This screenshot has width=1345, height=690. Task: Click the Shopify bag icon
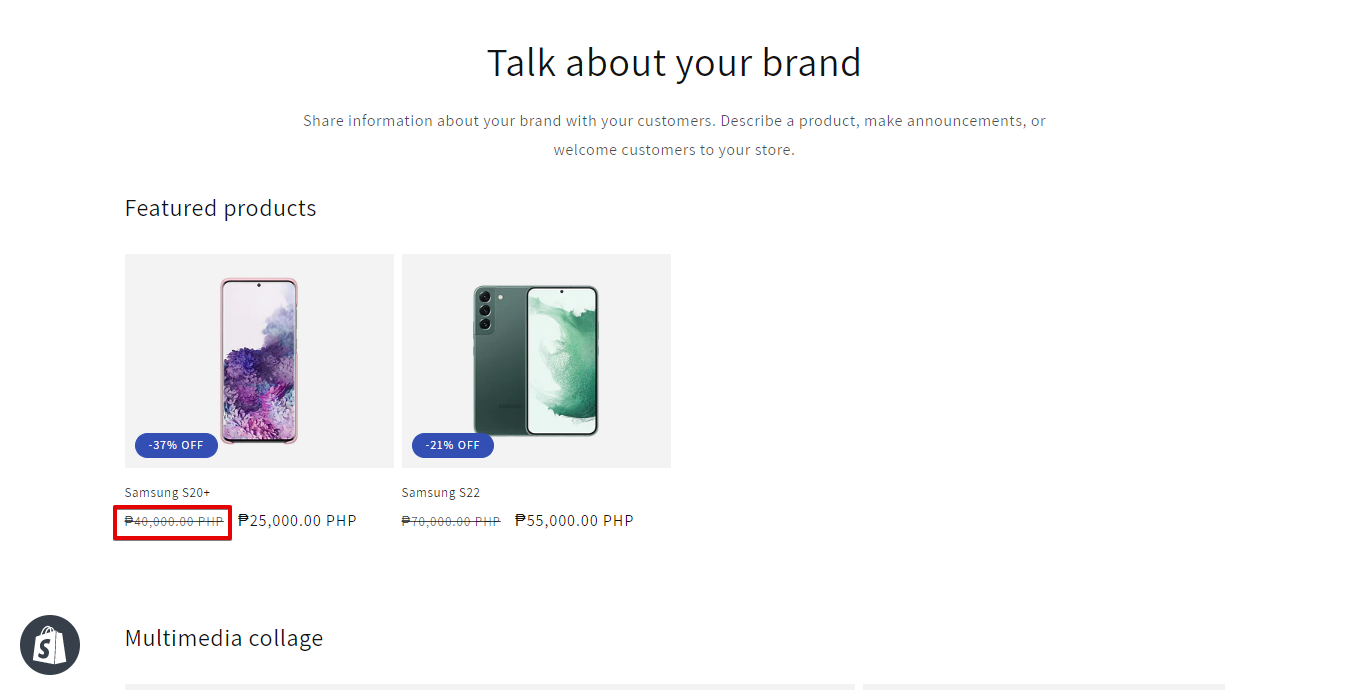(x=50, y=645)
